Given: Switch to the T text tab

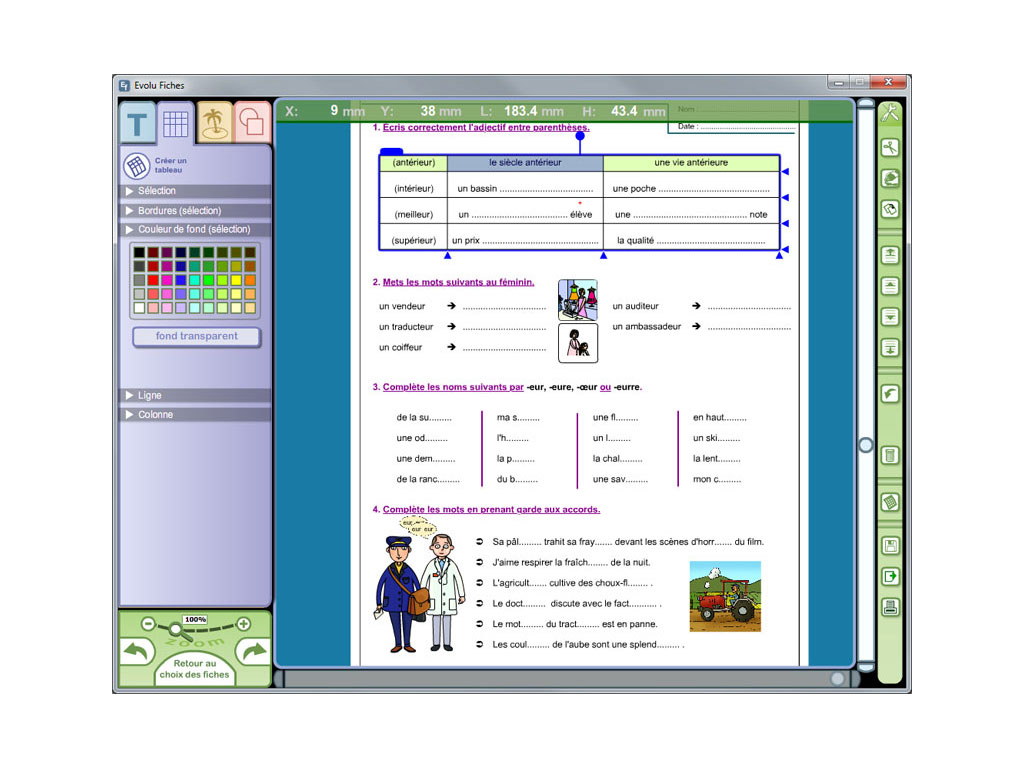Looking at the screenshot, I should 137,122.
